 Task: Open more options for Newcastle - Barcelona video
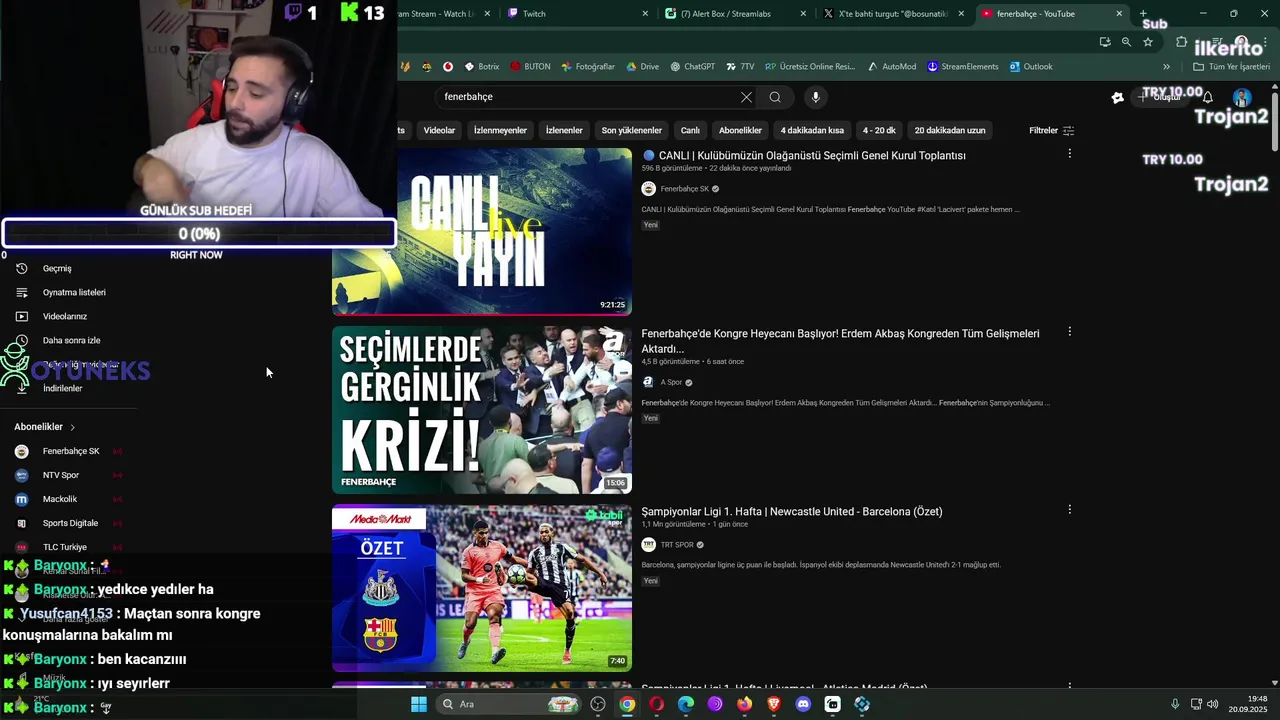click(x=1069, y=510)
